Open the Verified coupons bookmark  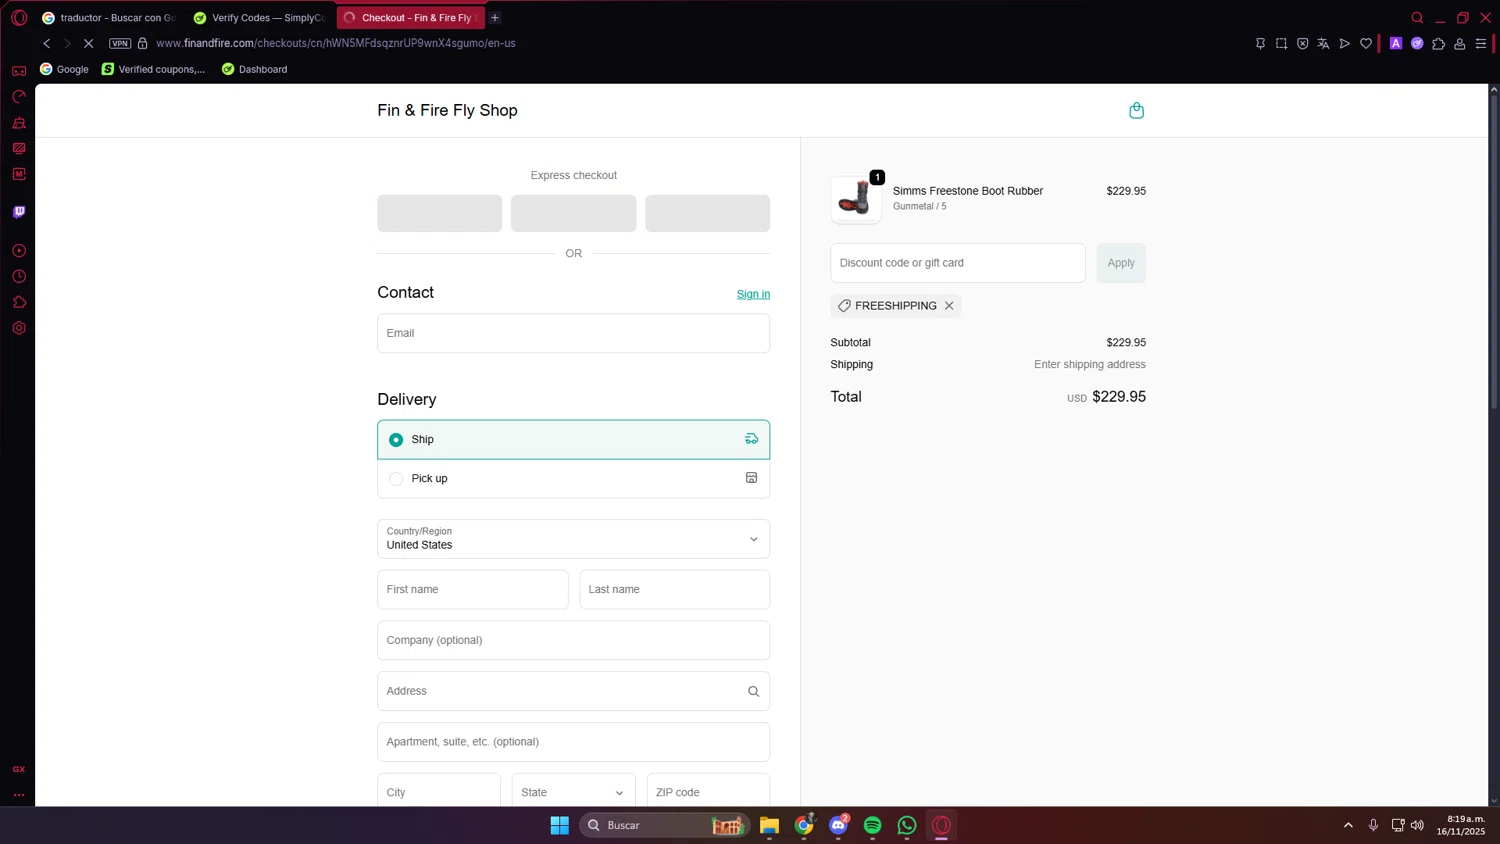coord(153,69)
